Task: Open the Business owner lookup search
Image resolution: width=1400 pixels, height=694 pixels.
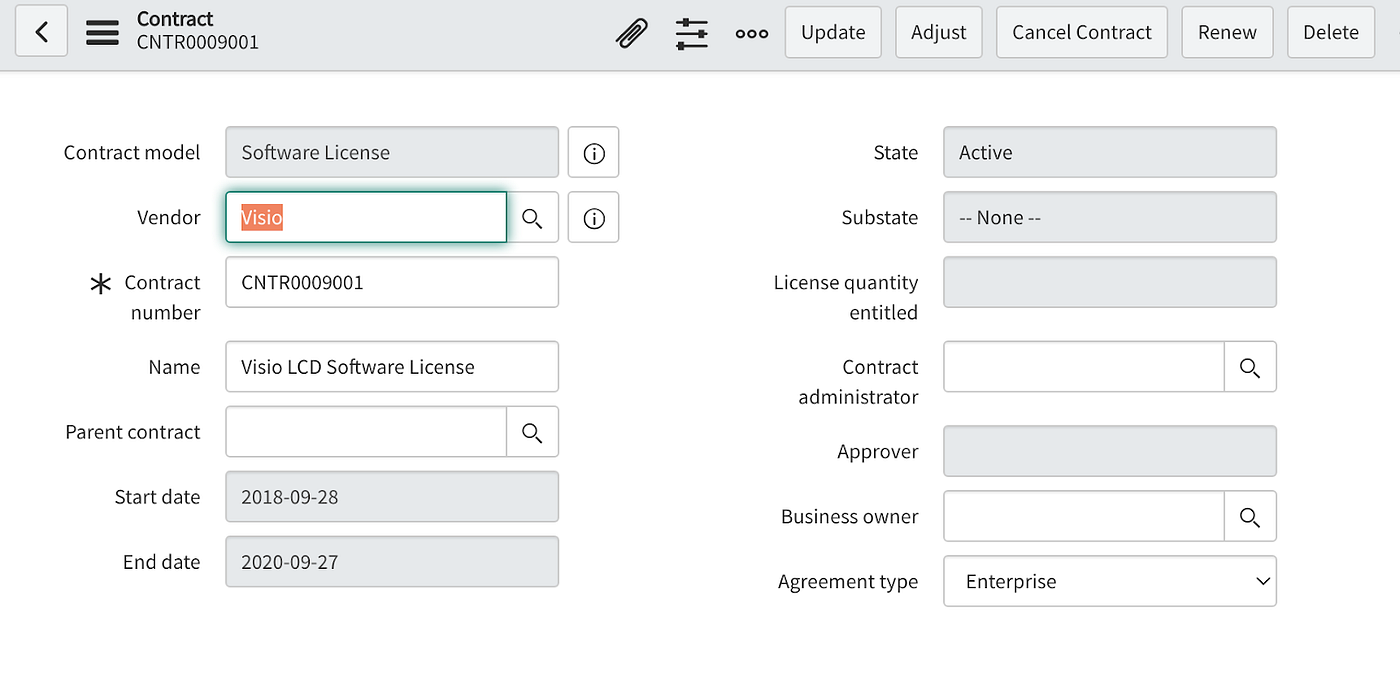Action: (1249, 516)
